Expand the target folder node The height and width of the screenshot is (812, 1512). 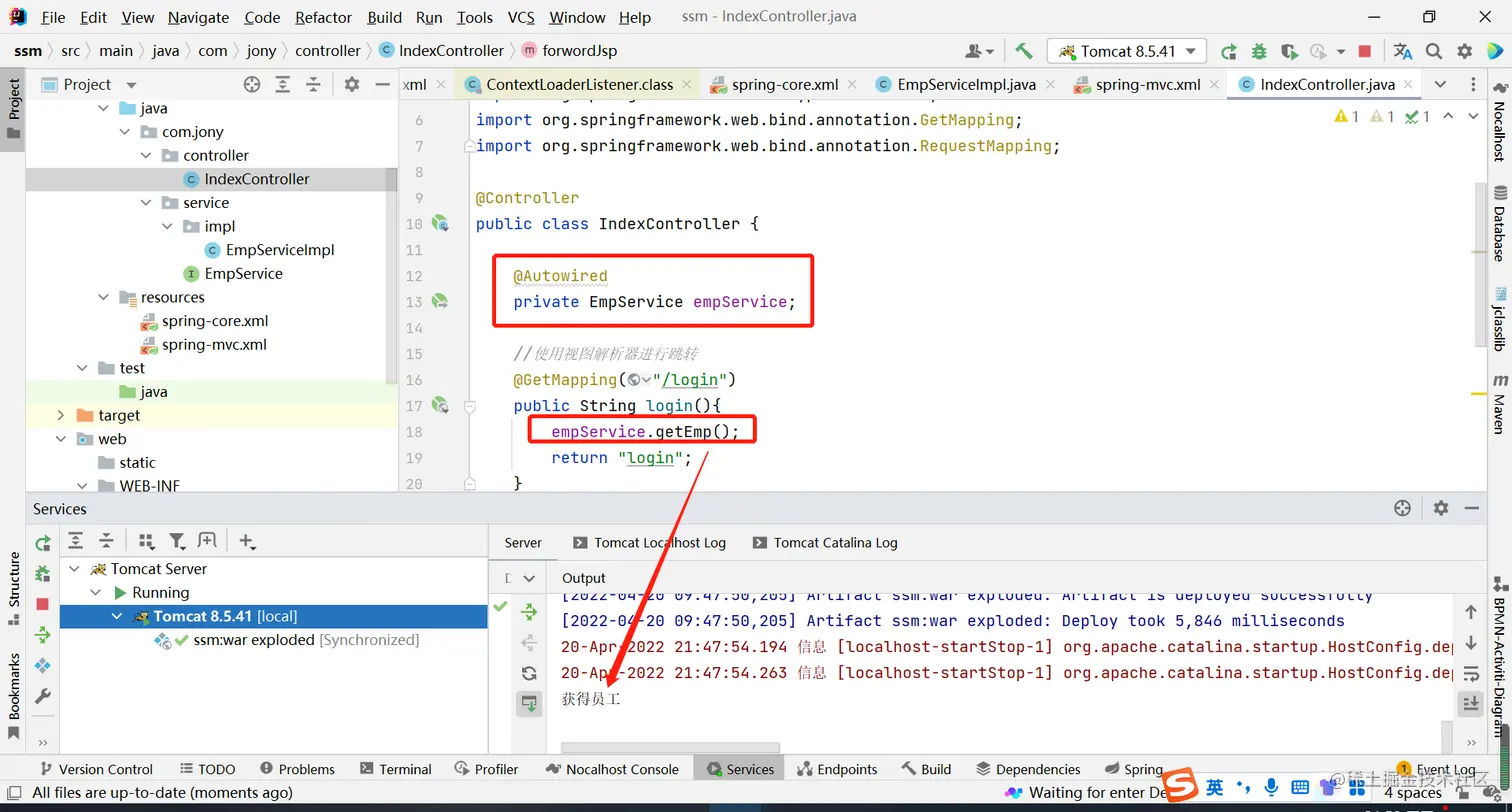click(61, 415)
